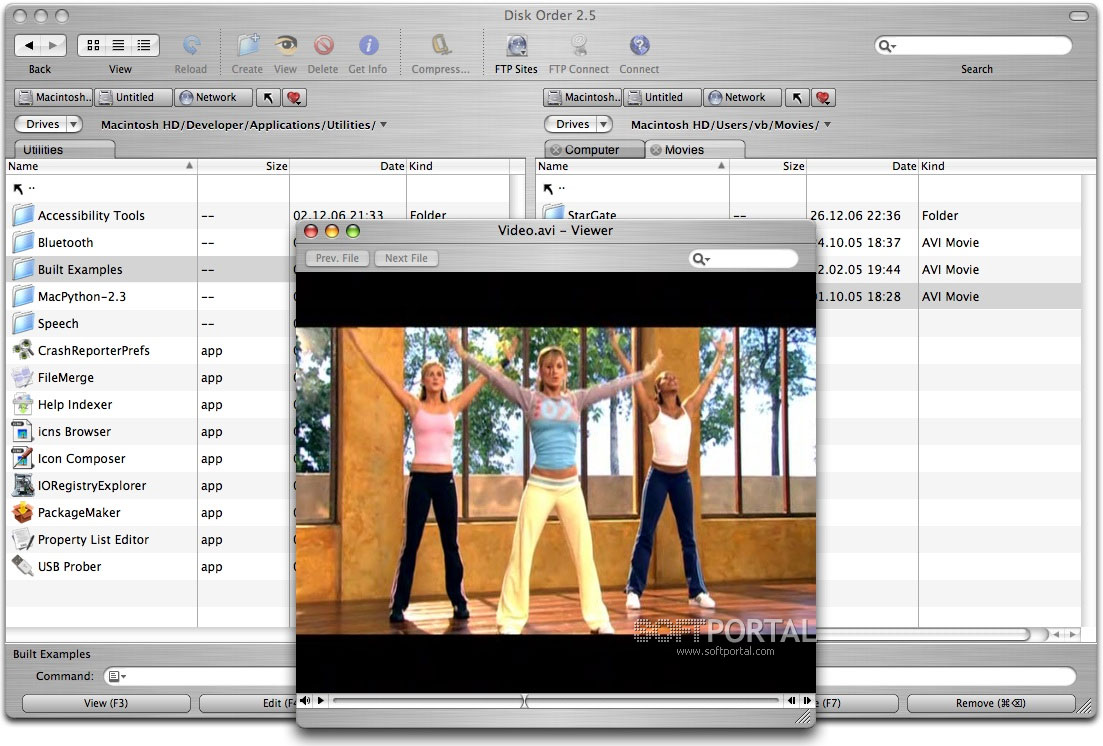Click the Reload toolbar icon

[191, 46]
